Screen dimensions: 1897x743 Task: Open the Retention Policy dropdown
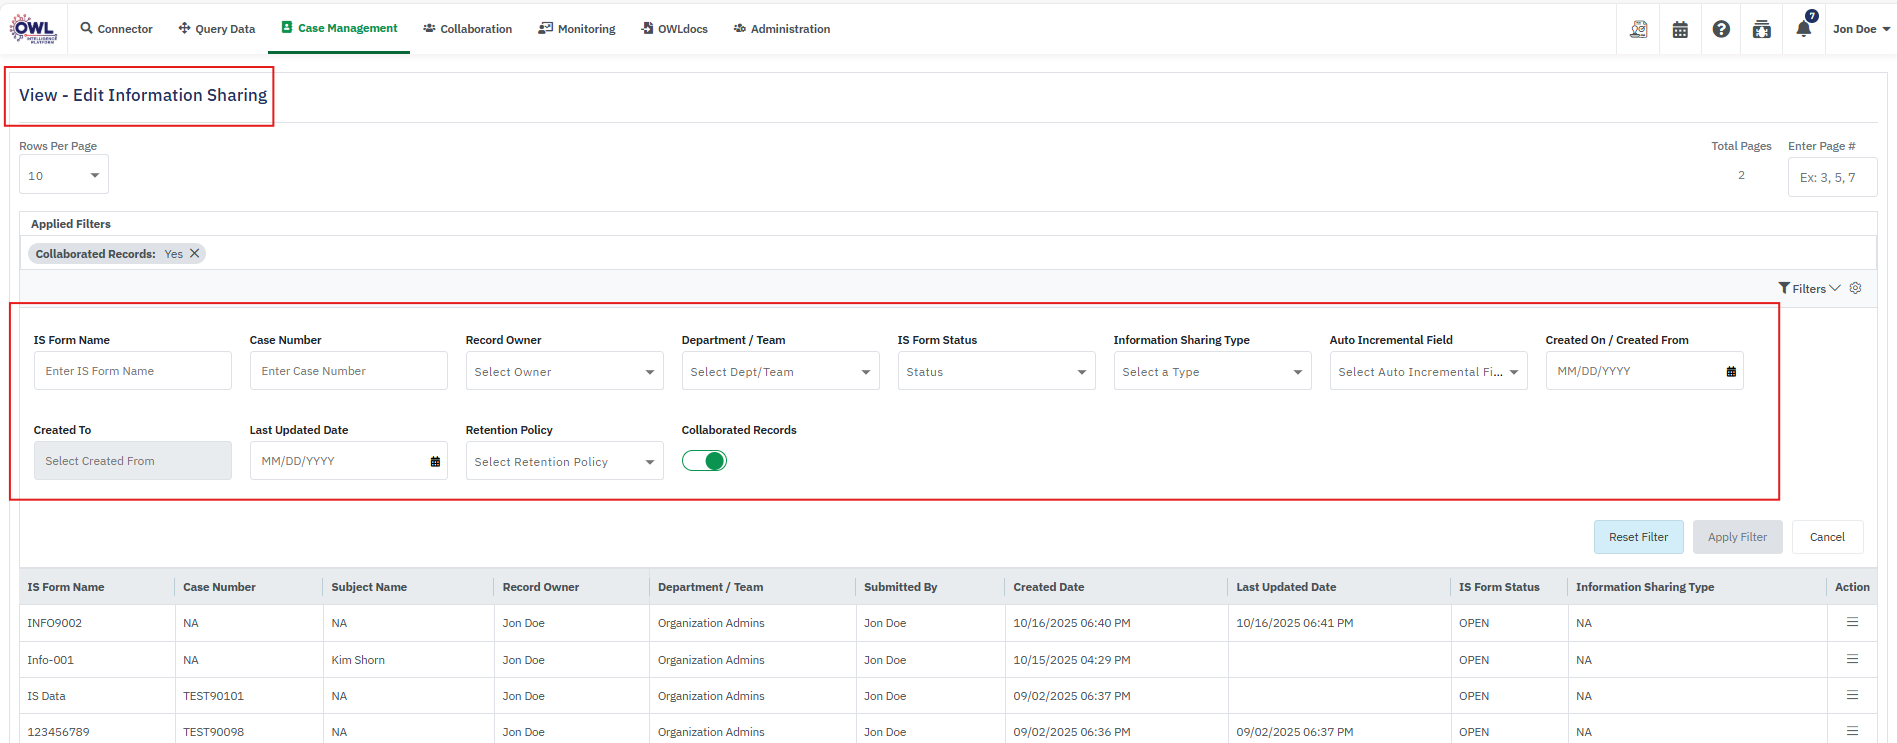coord(564,461)
